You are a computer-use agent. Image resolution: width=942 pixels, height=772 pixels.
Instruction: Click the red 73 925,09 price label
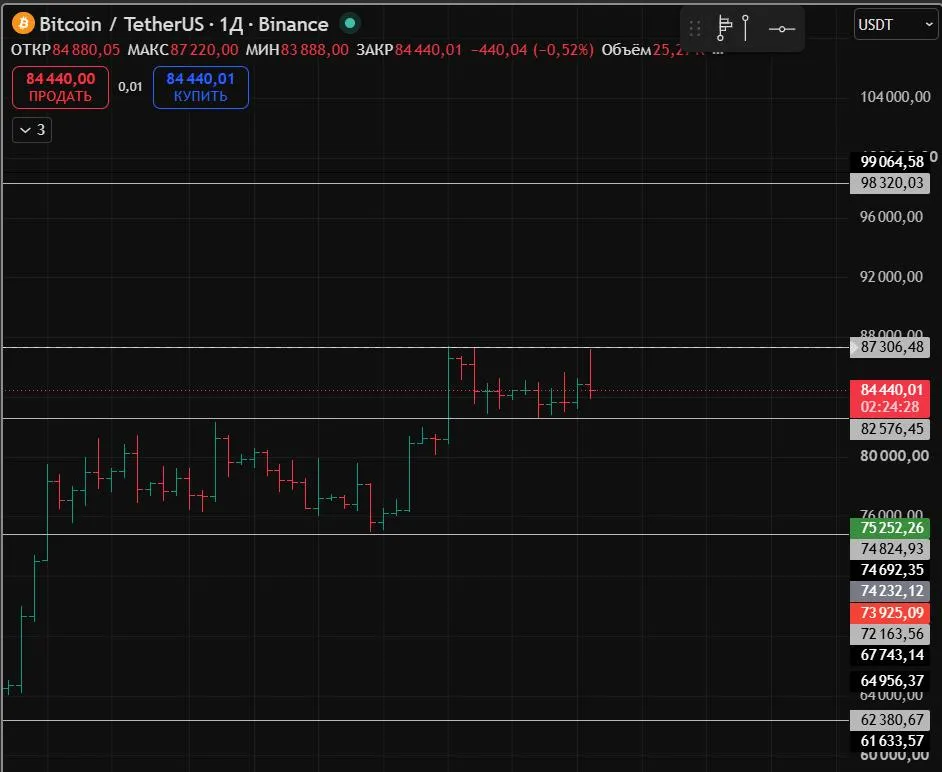click(890, 613)
